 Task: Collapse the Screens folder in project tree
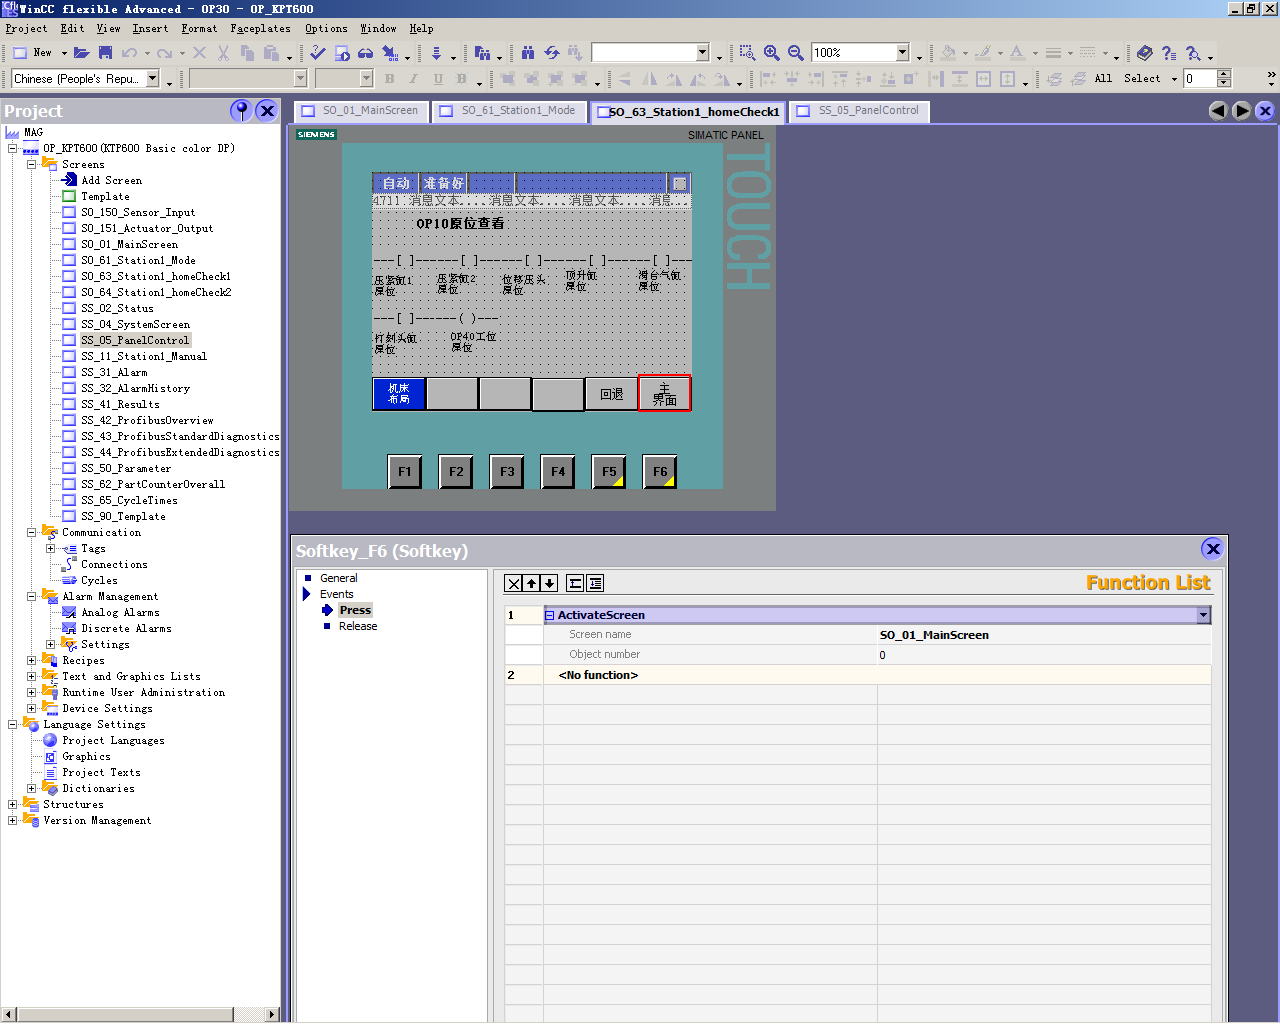click(x=31, y=164)
